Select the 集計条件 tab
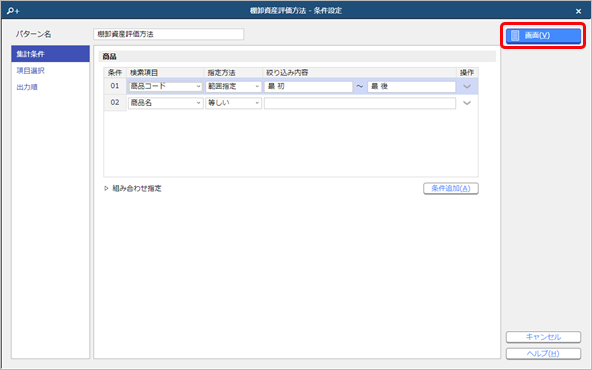This screenshot has width=592, height=370. tap(50, 54)
